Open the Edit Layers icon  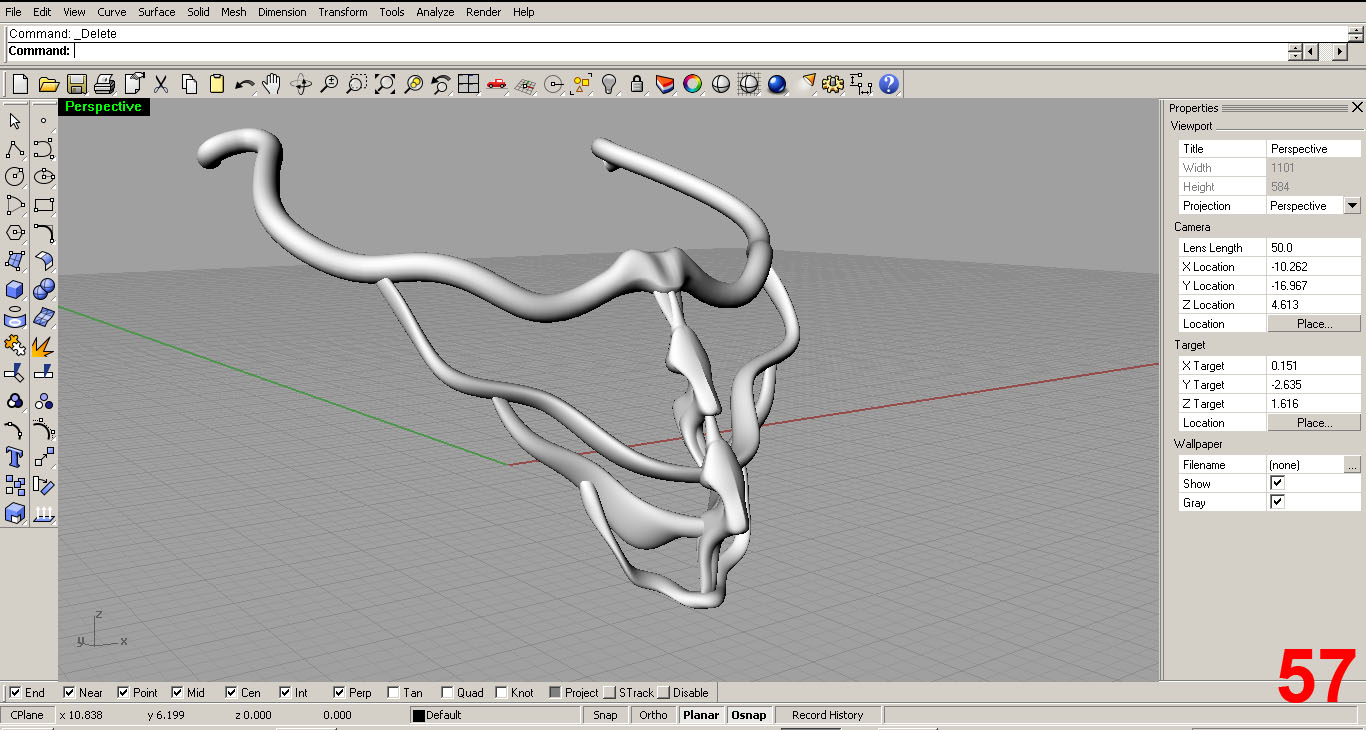(665, 85)
